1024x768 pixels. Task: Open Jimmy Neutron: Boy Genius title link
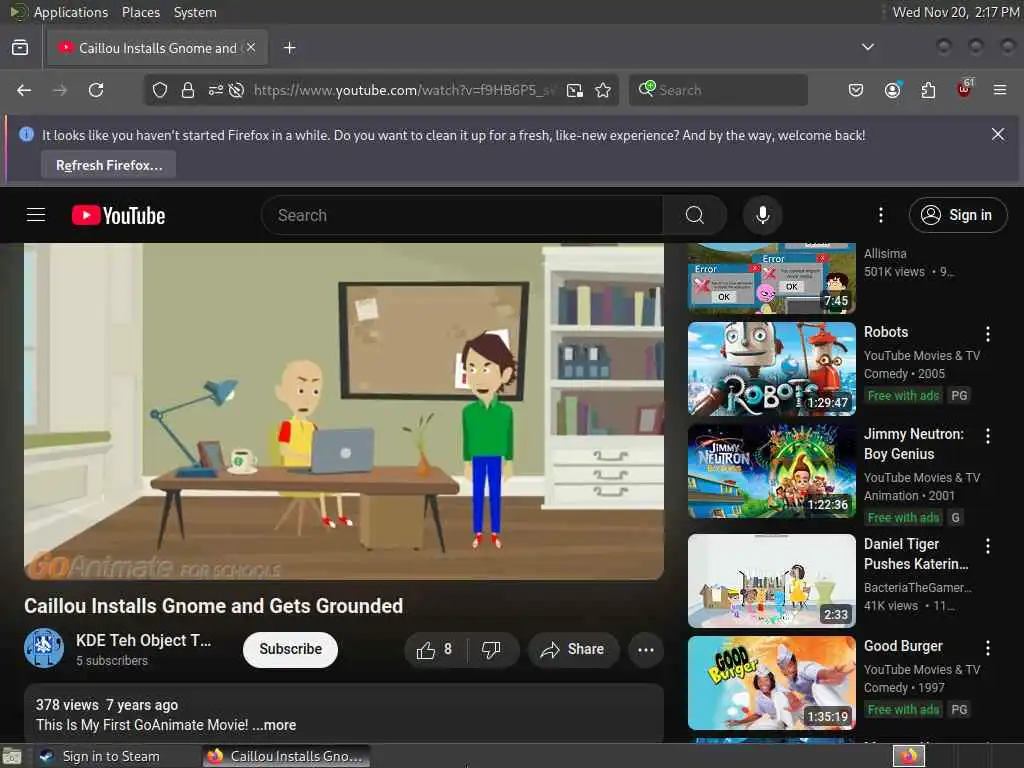(x=914, y=444)
